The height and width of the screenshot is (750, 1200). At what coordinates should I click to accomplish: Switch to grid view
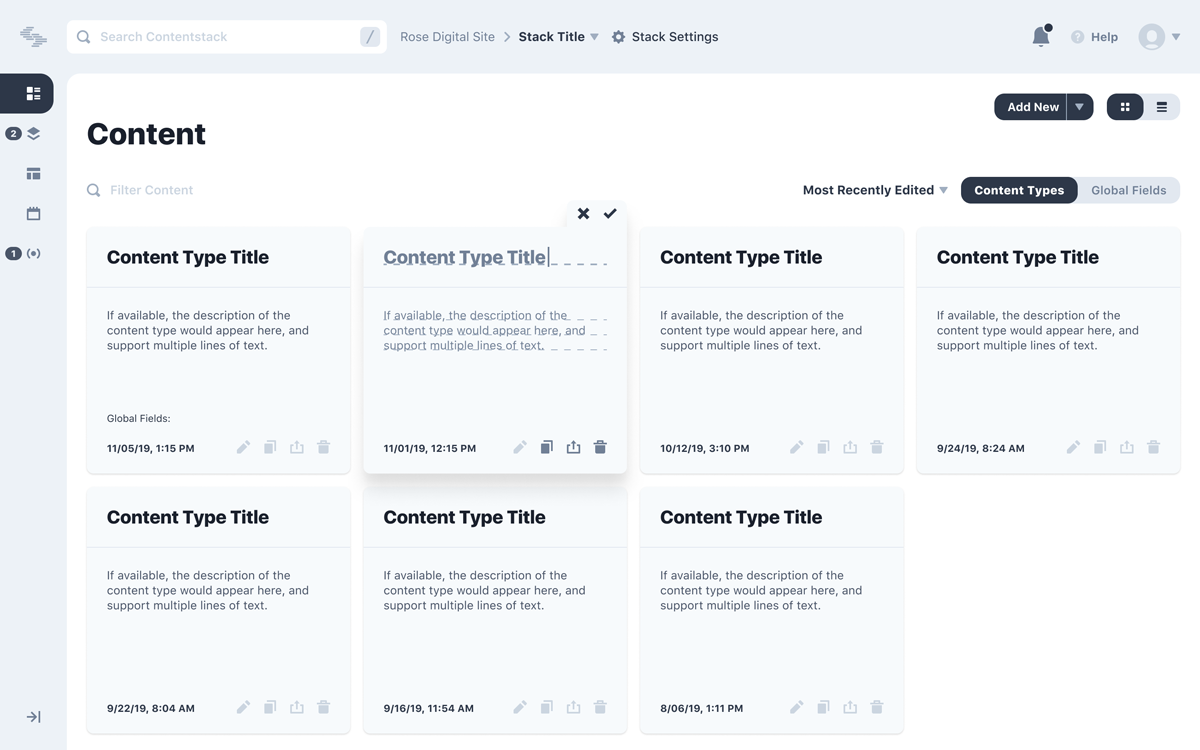(1125, 107)
